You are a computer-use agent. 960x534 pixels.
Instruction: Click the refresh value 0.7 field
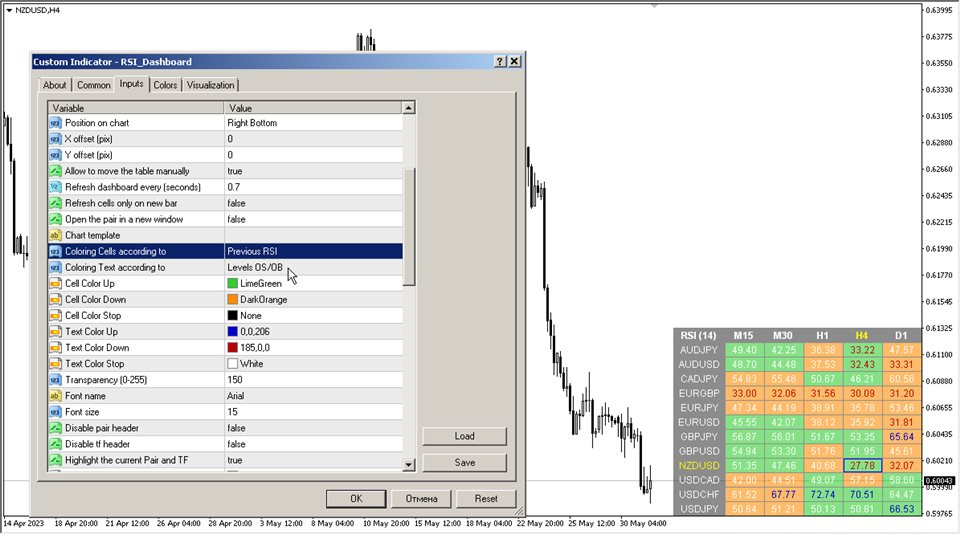point(313,187)
